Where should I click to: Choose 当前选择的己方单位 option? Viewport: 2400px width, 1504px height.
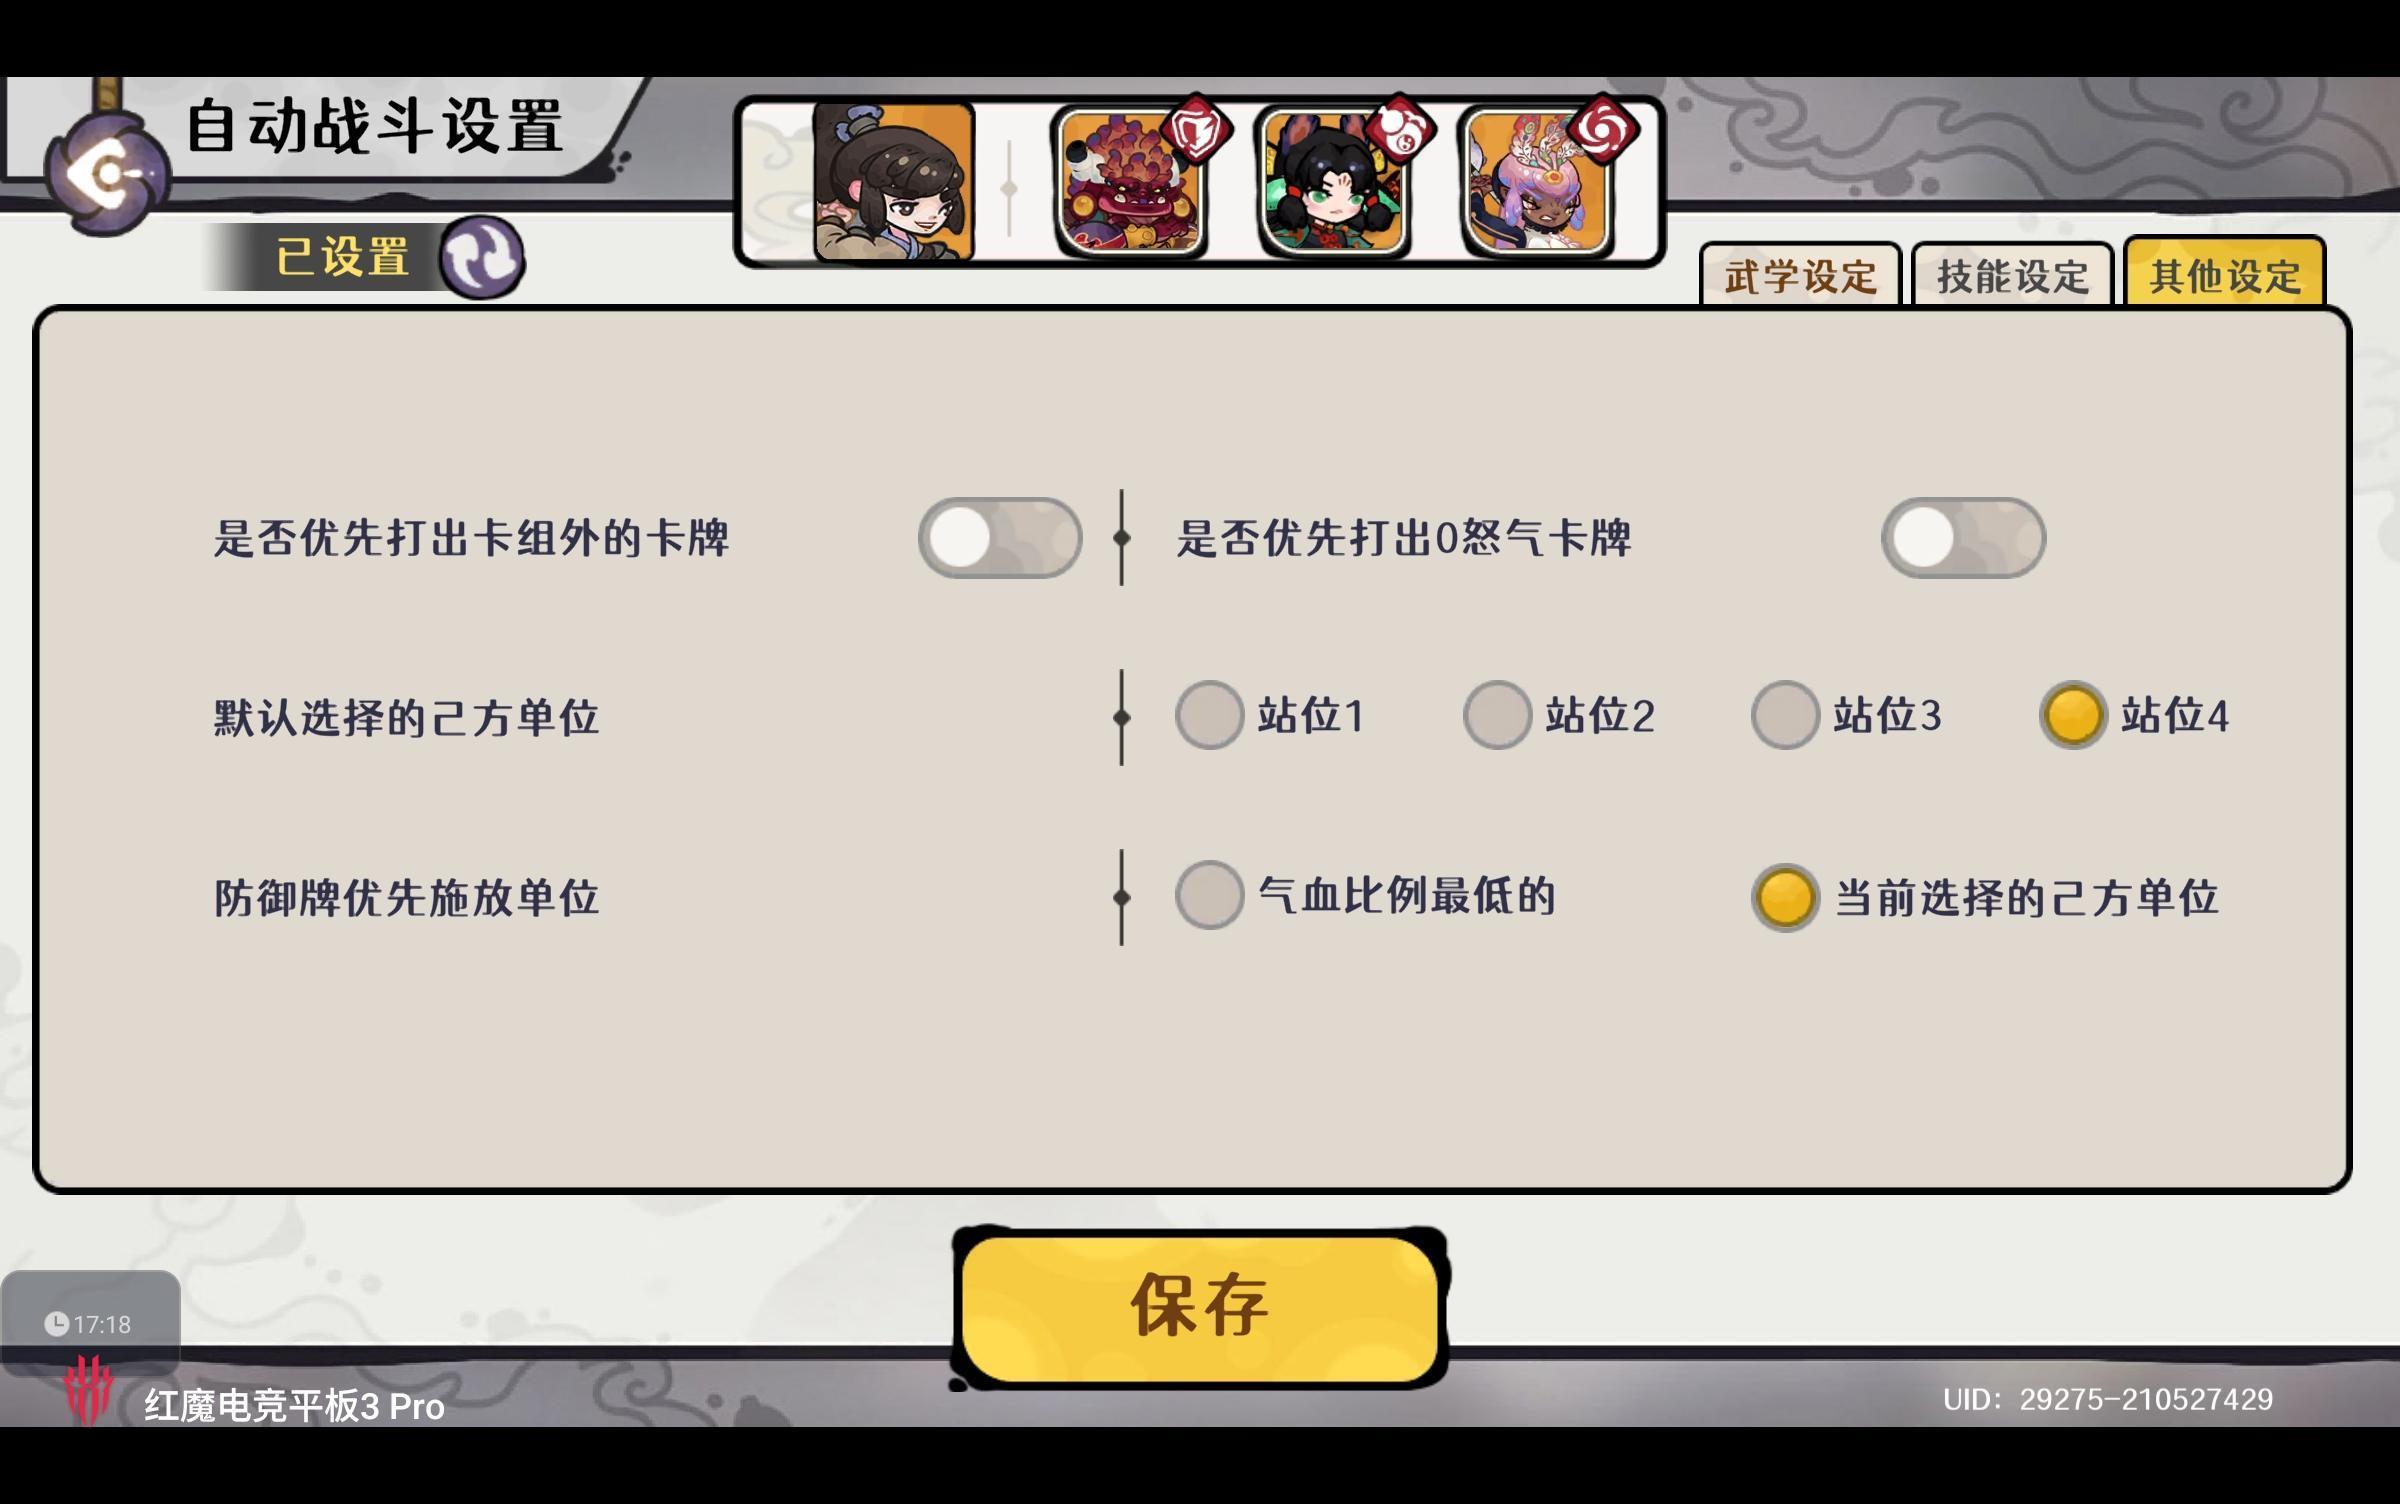pos(1986,897)
